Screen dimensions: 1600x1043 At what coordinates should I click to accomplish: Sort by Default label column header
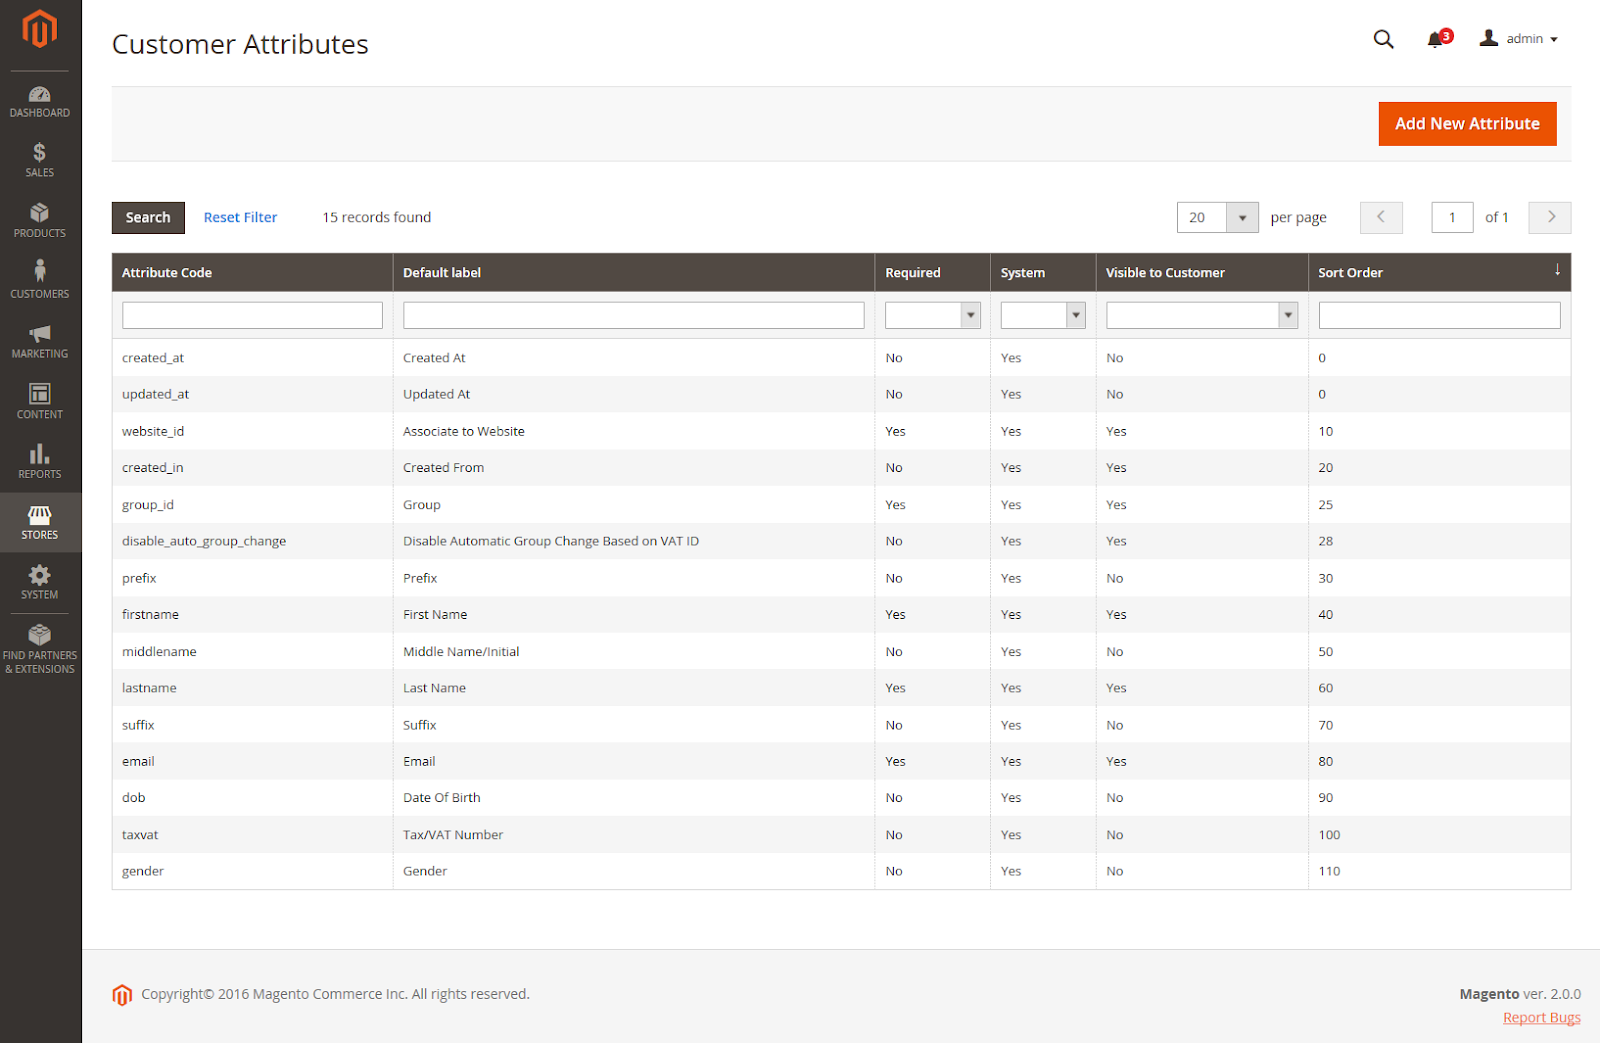click(634, 272)
